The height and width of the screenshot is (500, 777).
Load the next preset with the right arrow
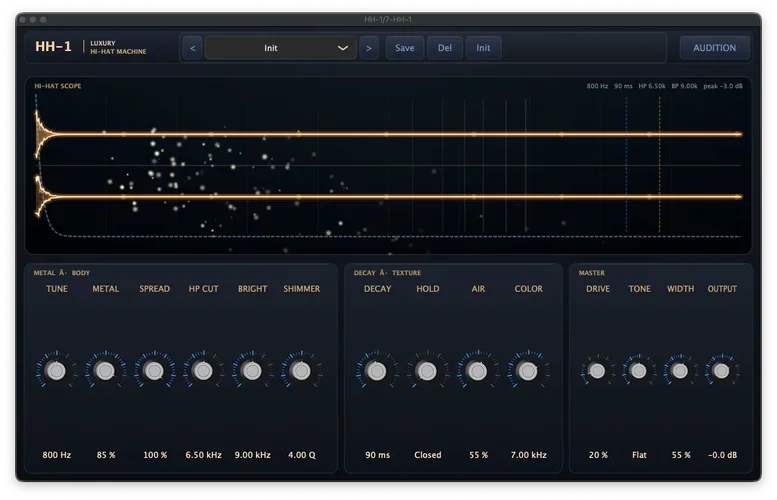[369, 48]
